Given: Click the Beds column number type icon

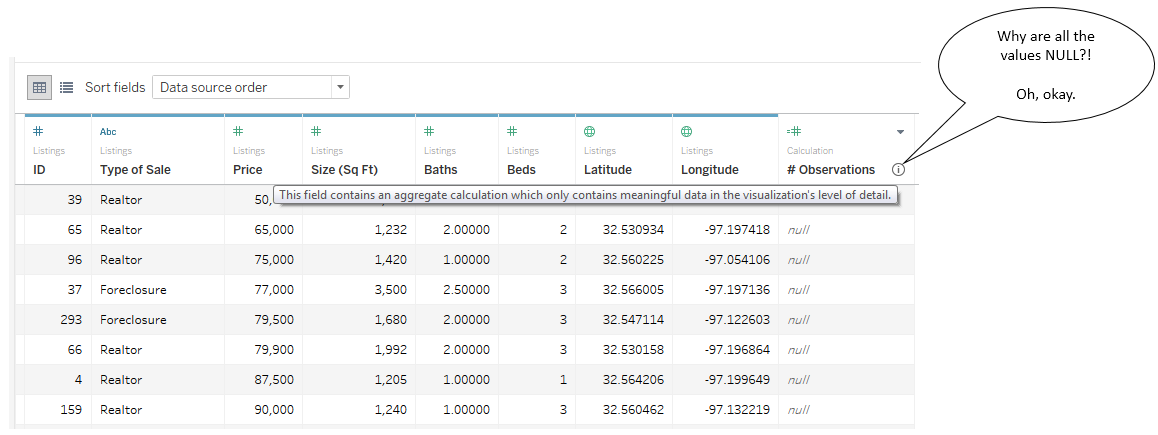Looking at the screenshot, I should [x=512, y=131].
